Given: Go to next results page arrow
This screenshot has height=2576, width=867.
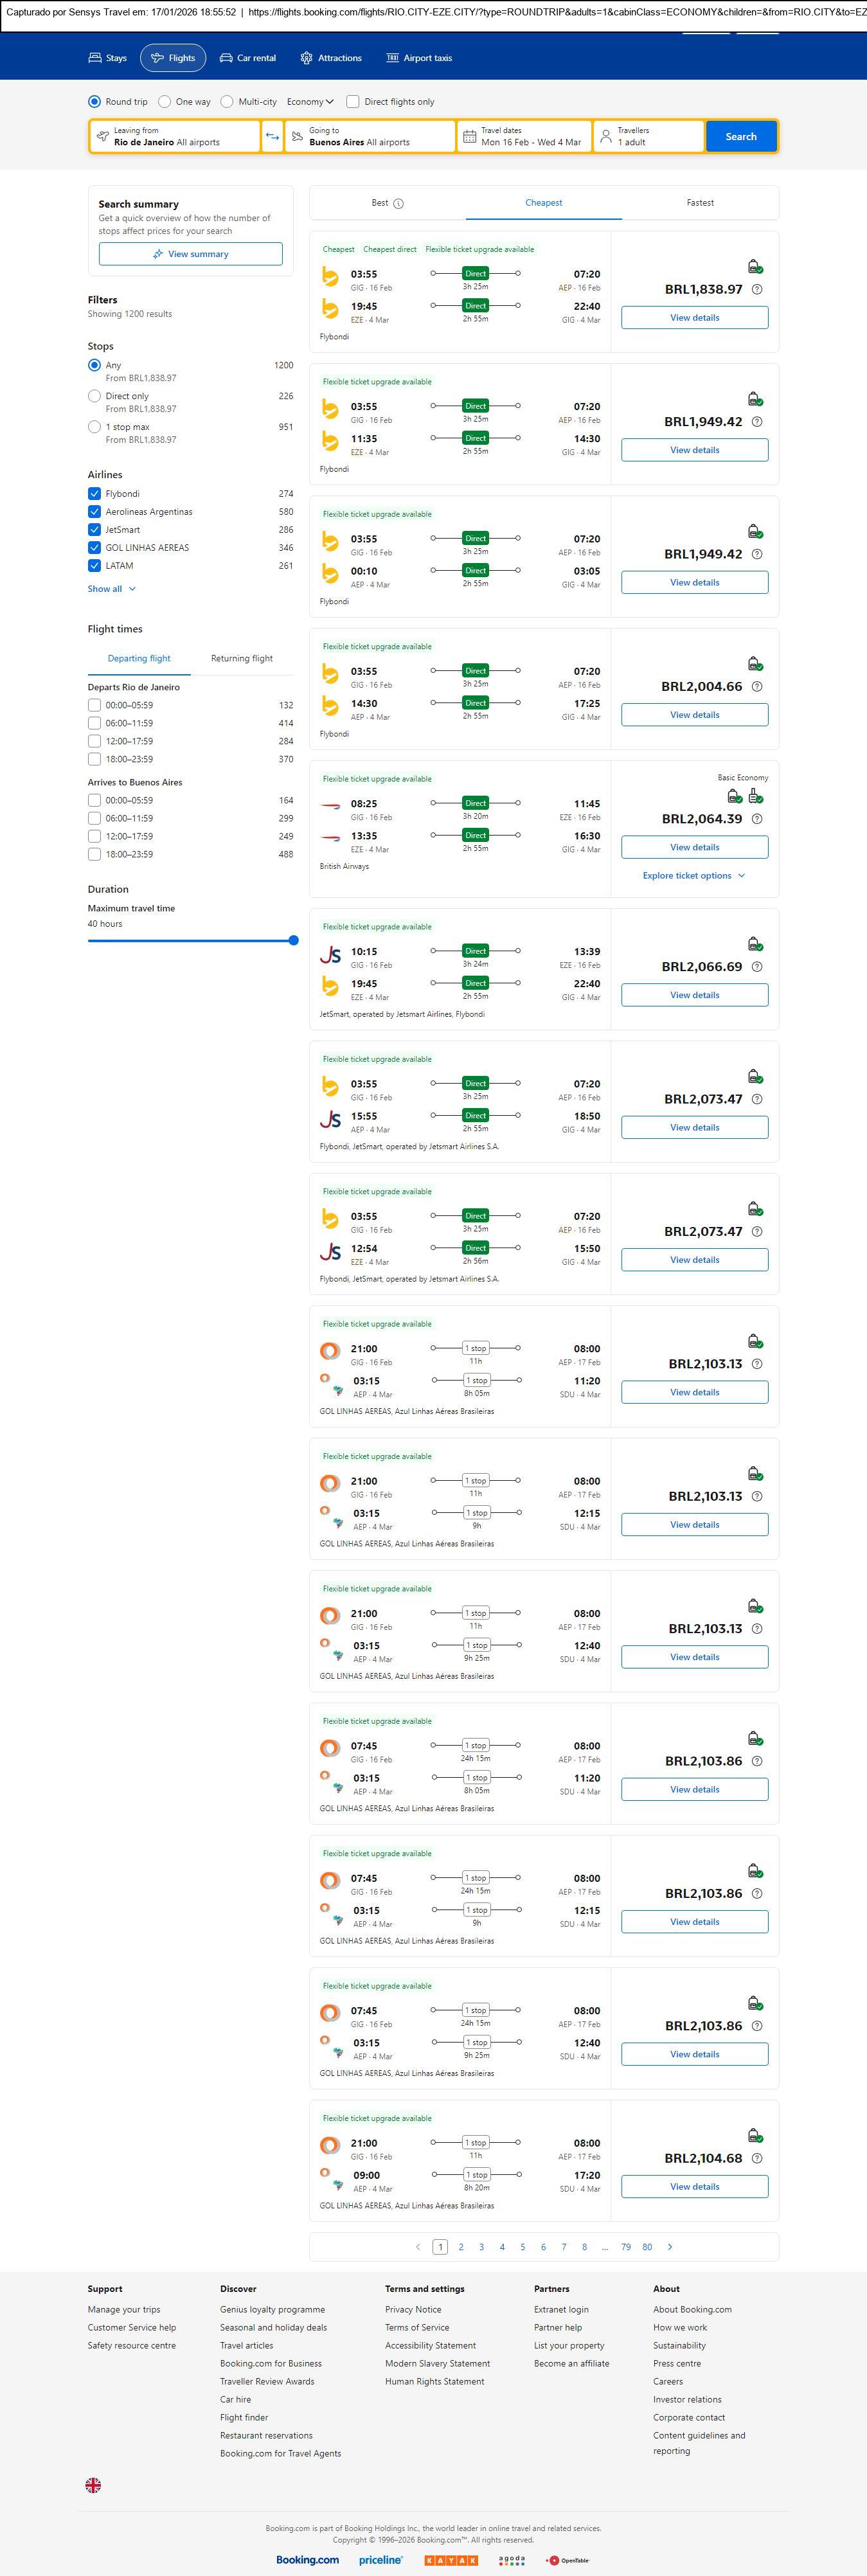Looking at the screenshot, I should click(x=670, y=2247).
